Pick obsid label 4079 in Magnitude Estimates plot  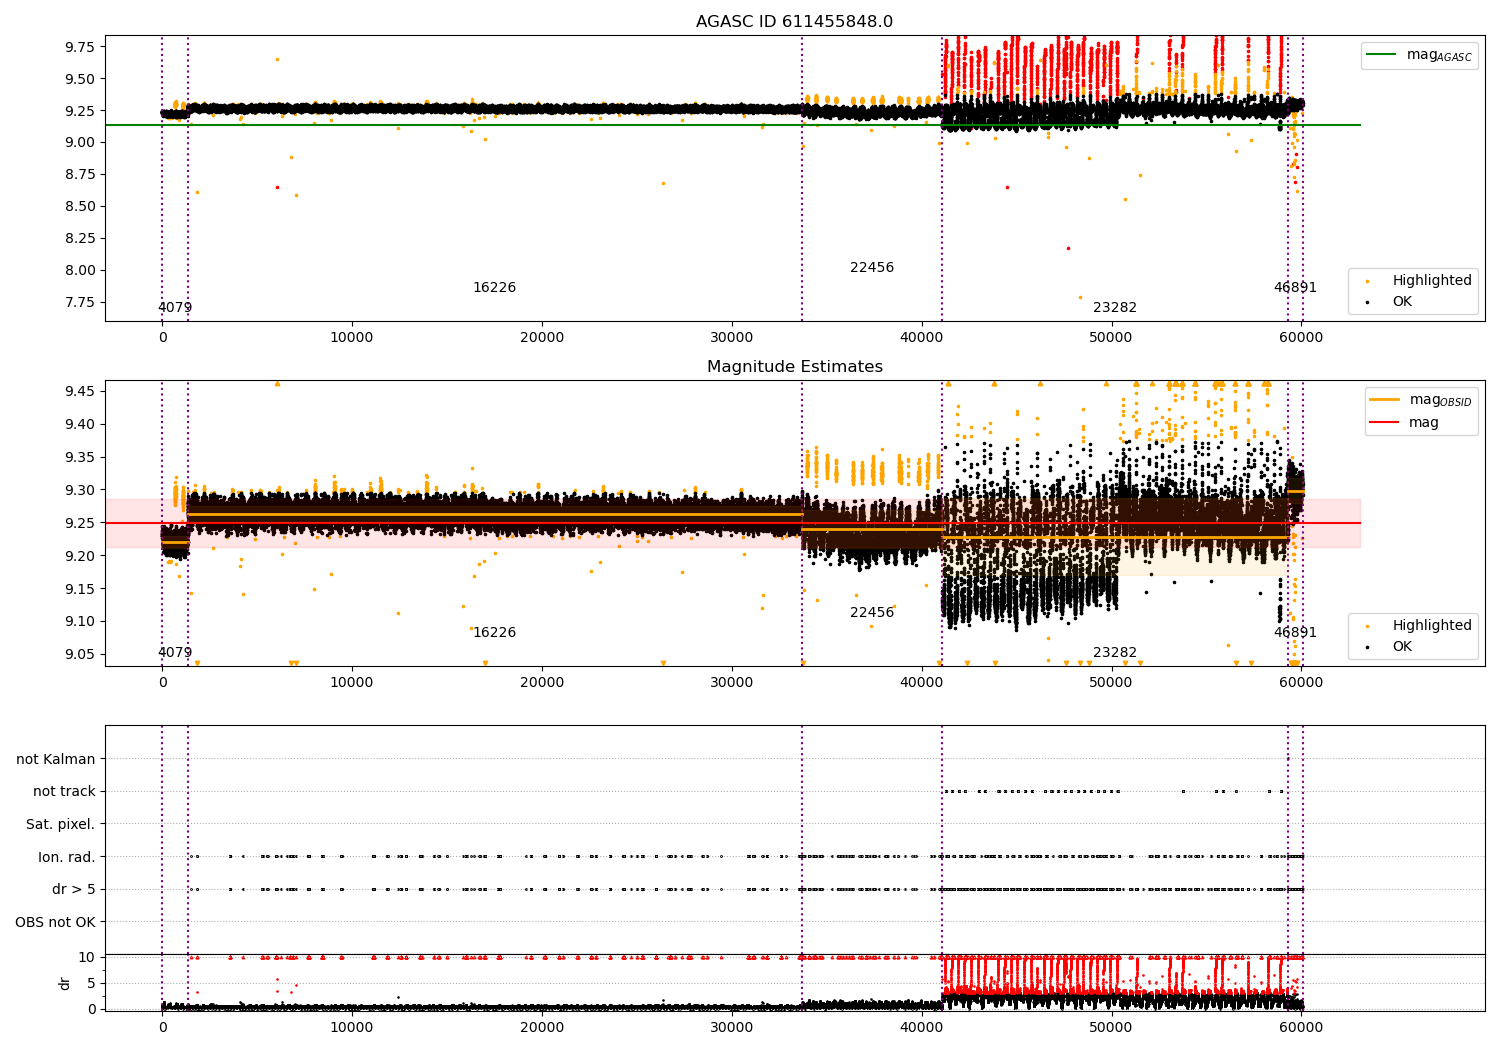pyautogui.click(x=175, y=653)
